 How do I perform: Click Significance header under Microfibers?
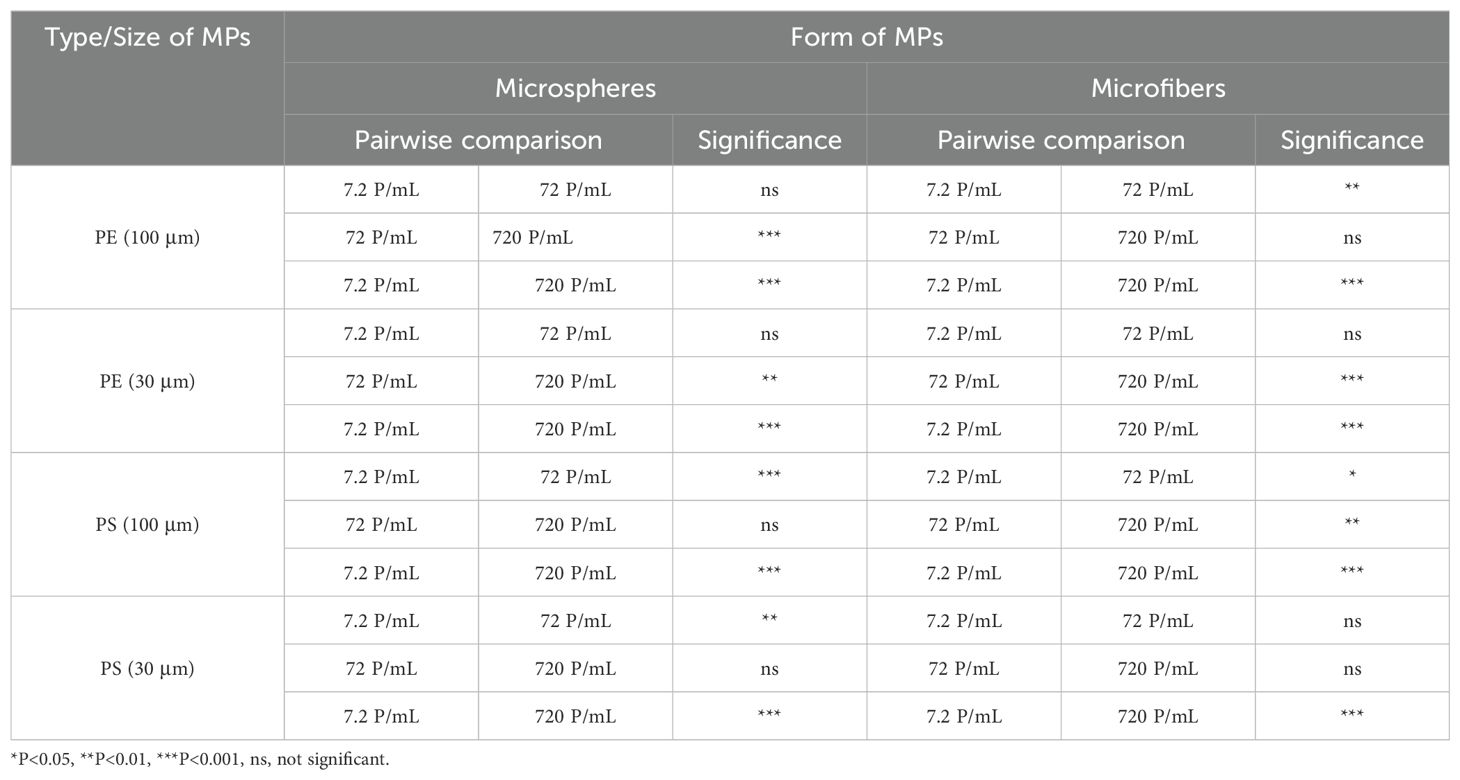click(1351, 140)
